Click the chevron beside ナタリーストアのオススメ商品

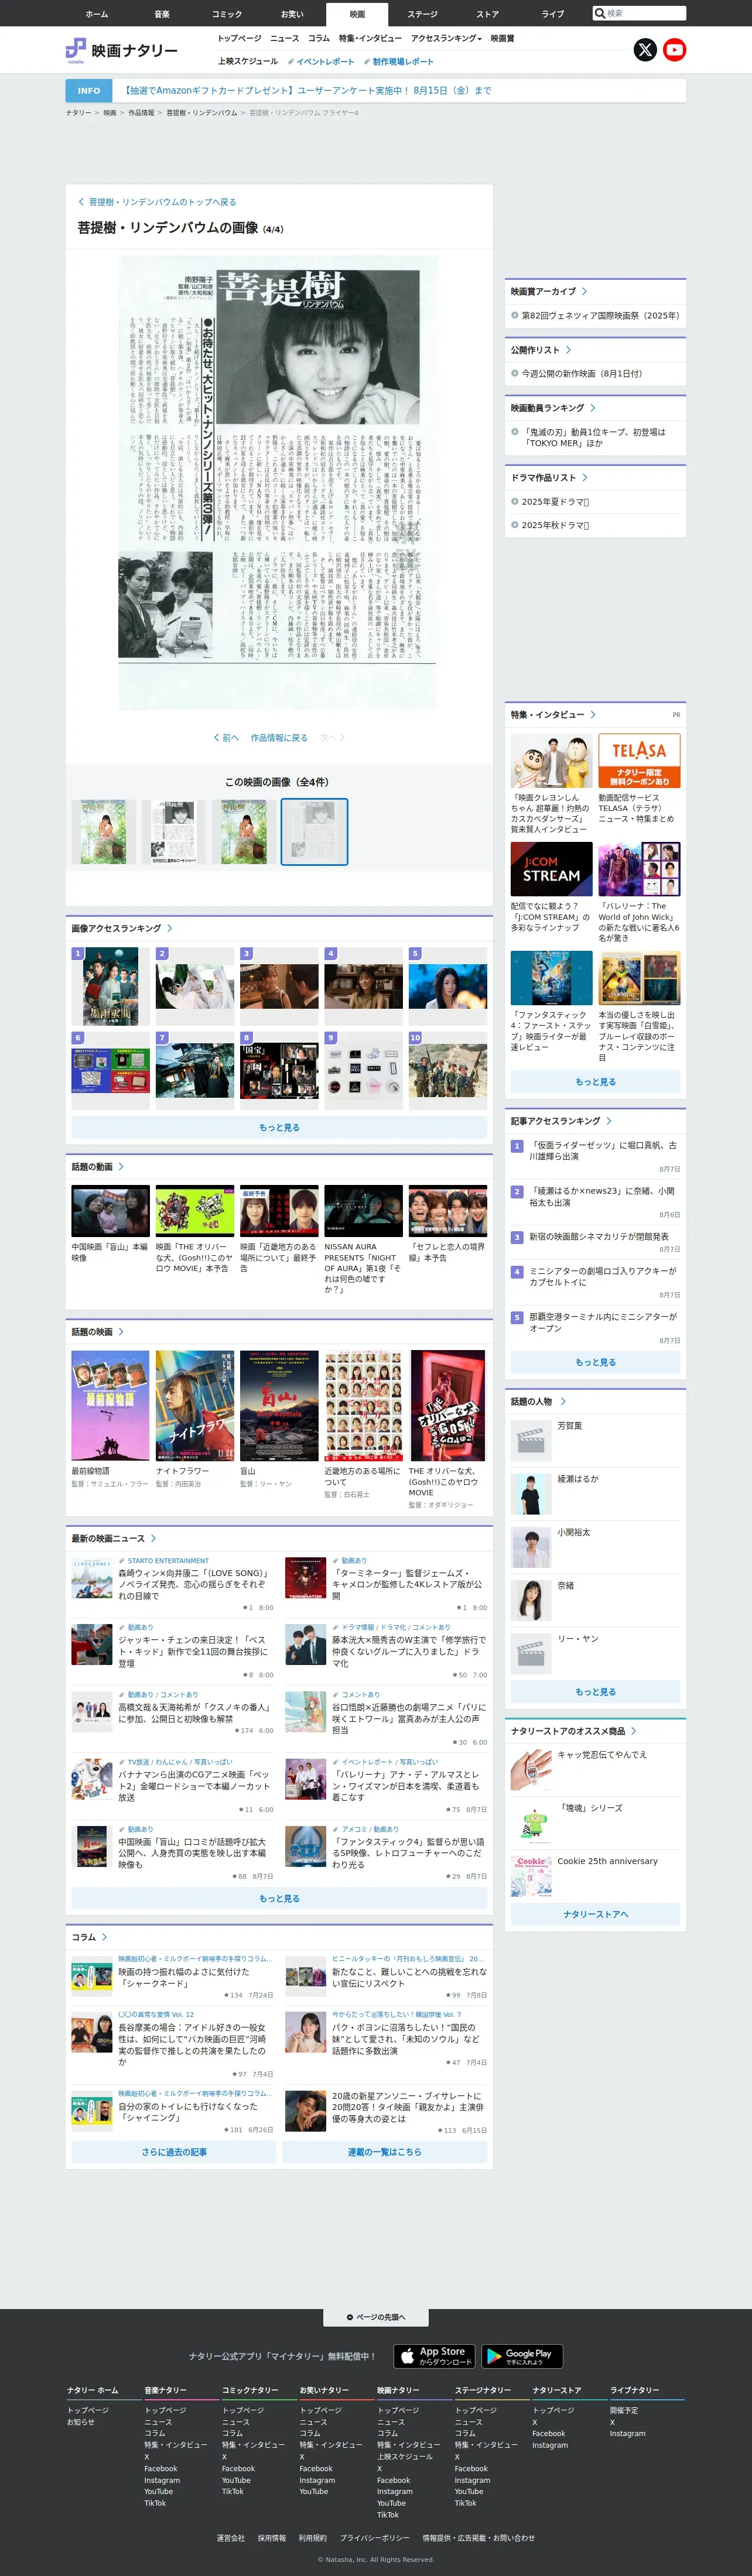point(634,1731)
